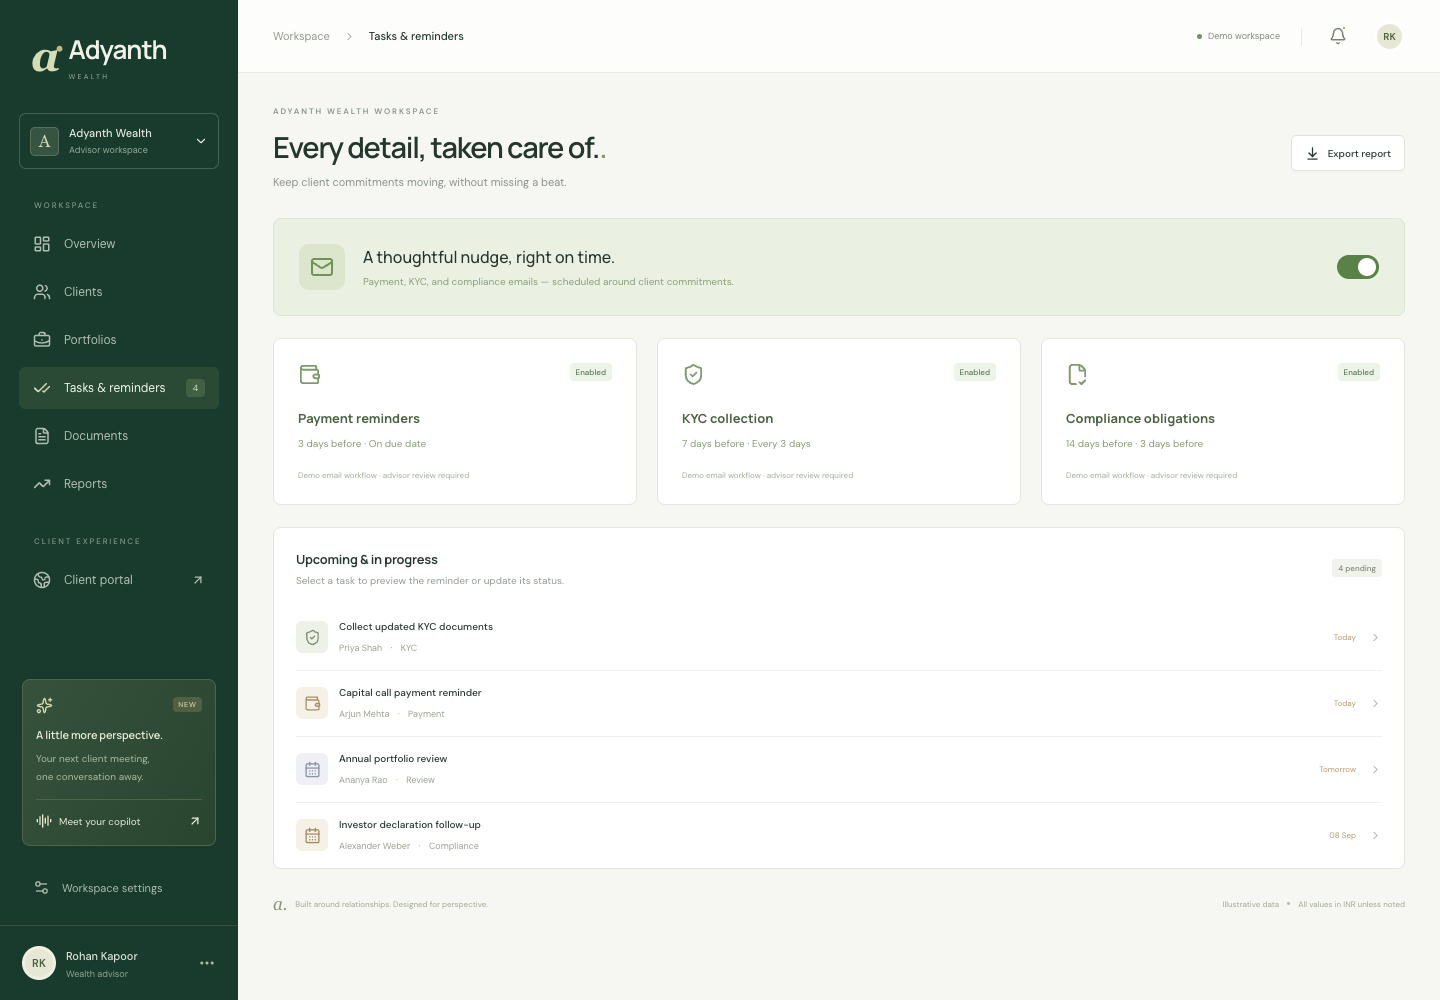Click the Export report button
Screen dimensions: 1440x1000
1348,153
